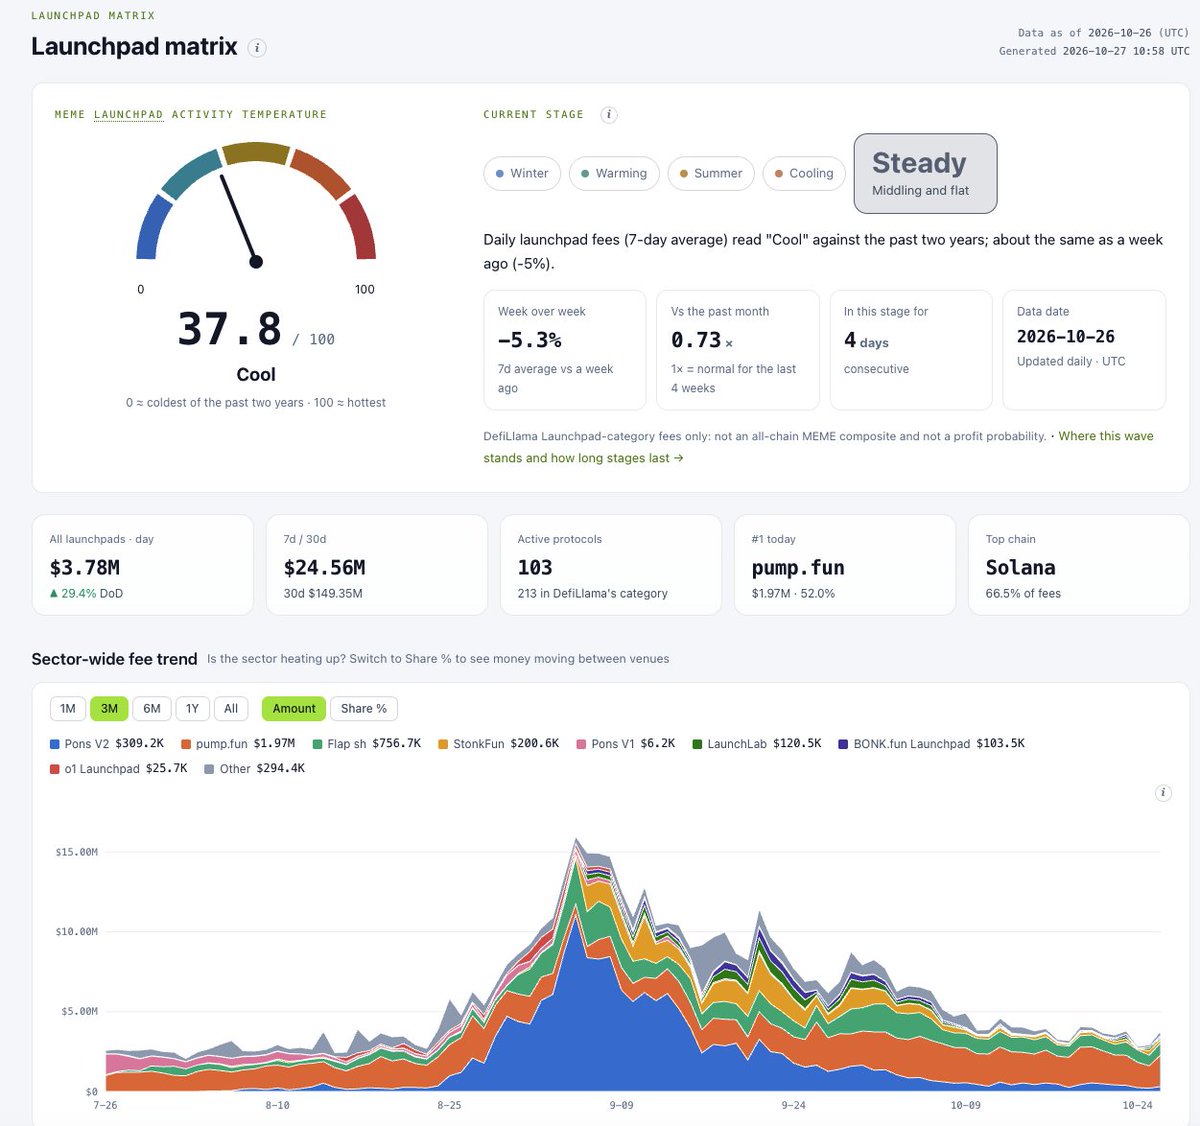Click the Cool label under the score

[256, 375]
